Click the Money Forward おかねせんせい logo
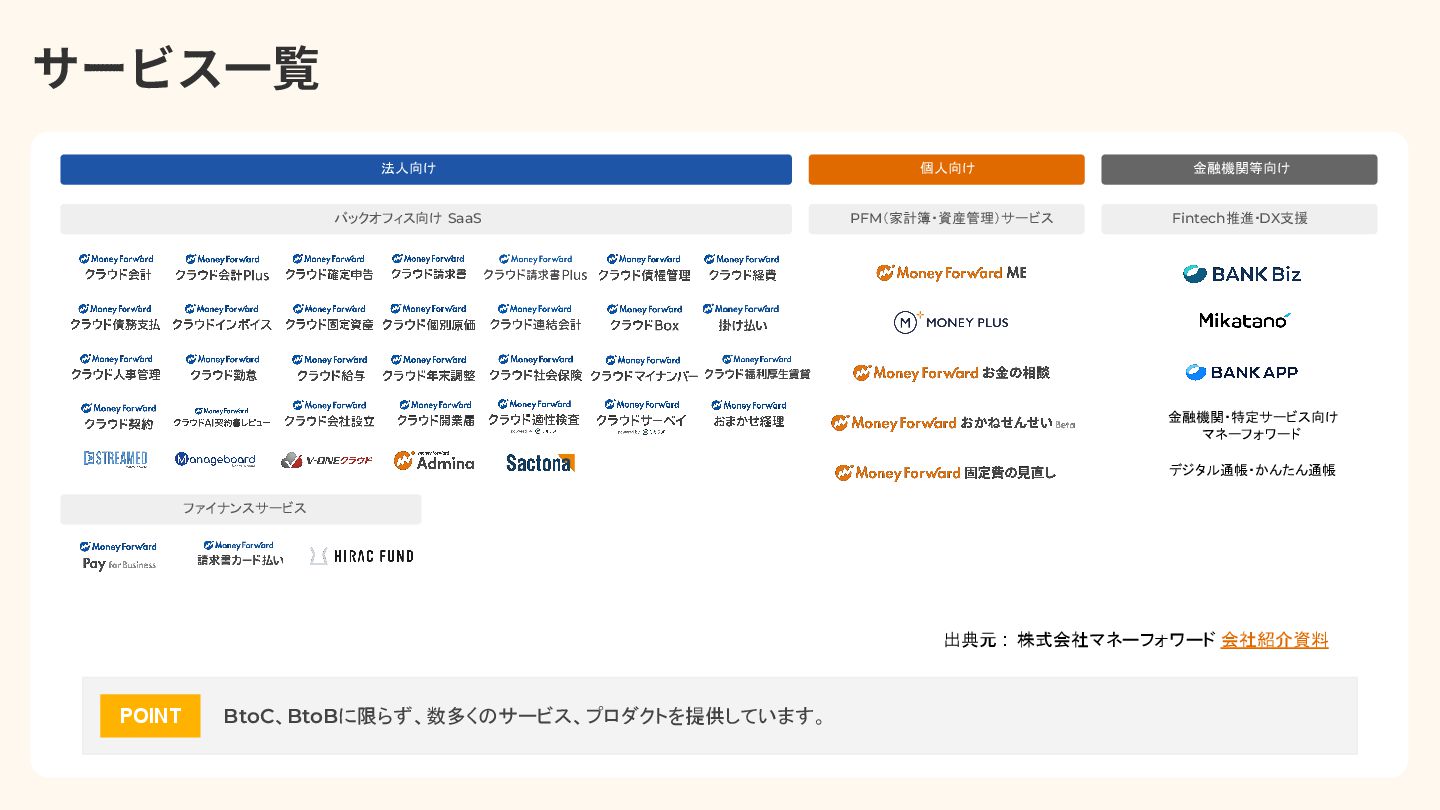The width and height of the screenshot is (1440, 810). tap(953, 423)
